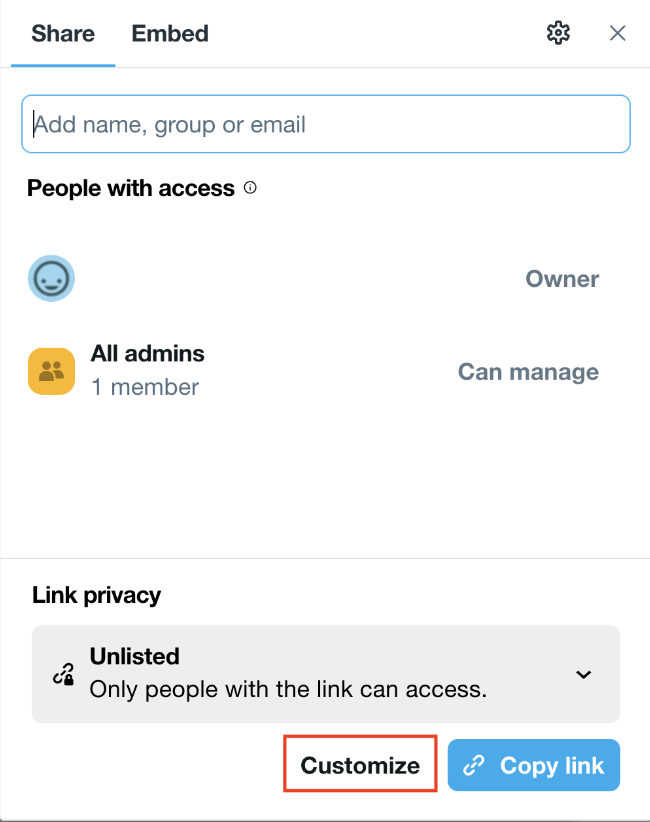Open share settings gear icon

[x=558, y=33]
